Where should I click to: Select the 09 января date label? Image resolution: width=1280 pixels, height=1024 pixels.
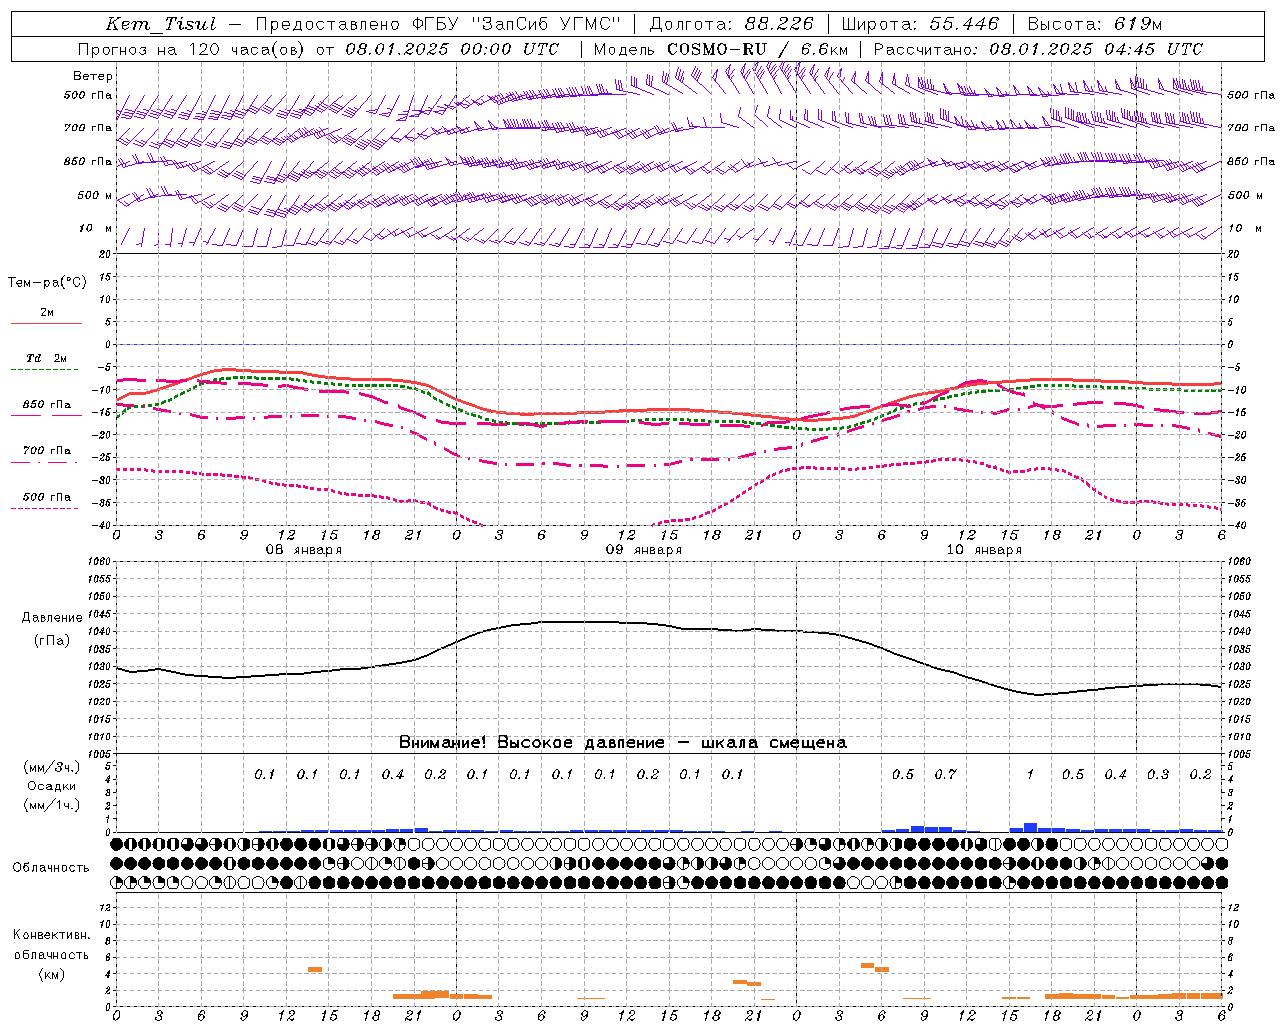(644, 550)
